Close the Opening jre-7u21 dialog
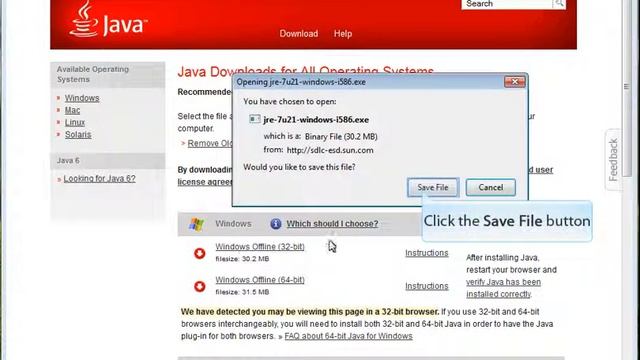Screen dimensions: 640x360 515,82
